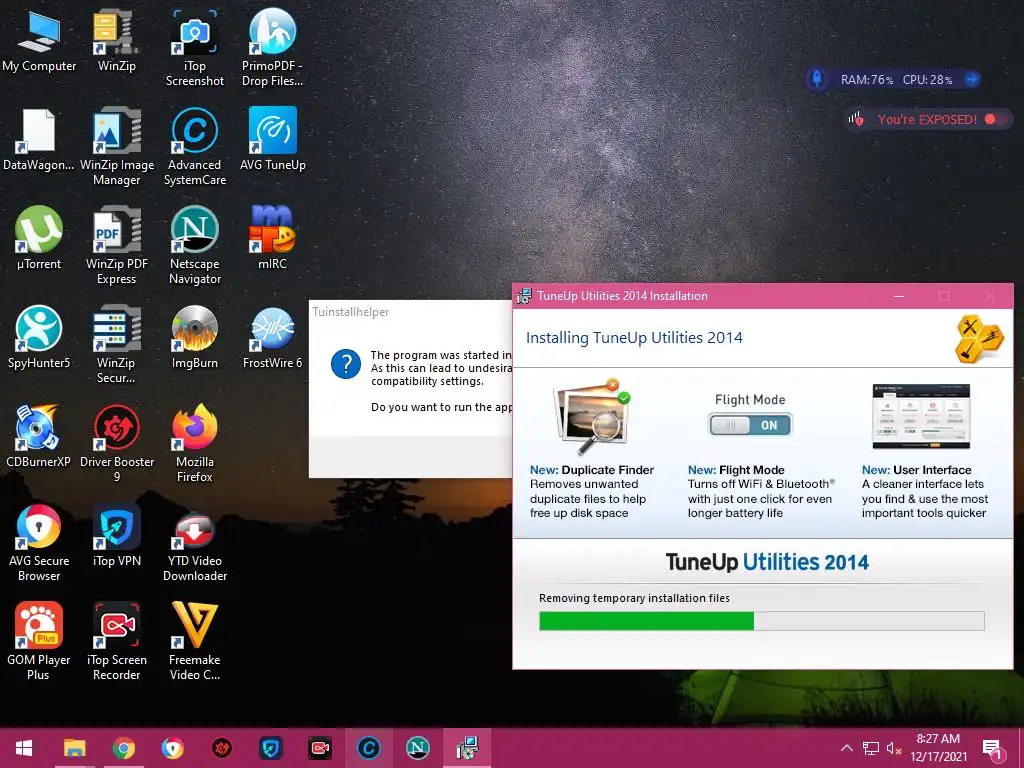Click the User Interface preview thumbnail

(921, 416)
